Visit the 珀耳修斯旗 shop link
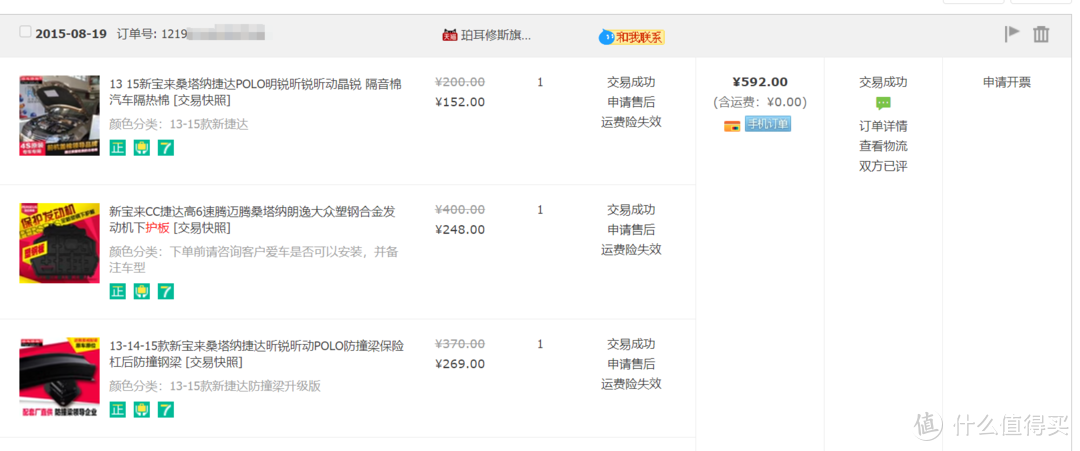 click(x=496, y=35)
